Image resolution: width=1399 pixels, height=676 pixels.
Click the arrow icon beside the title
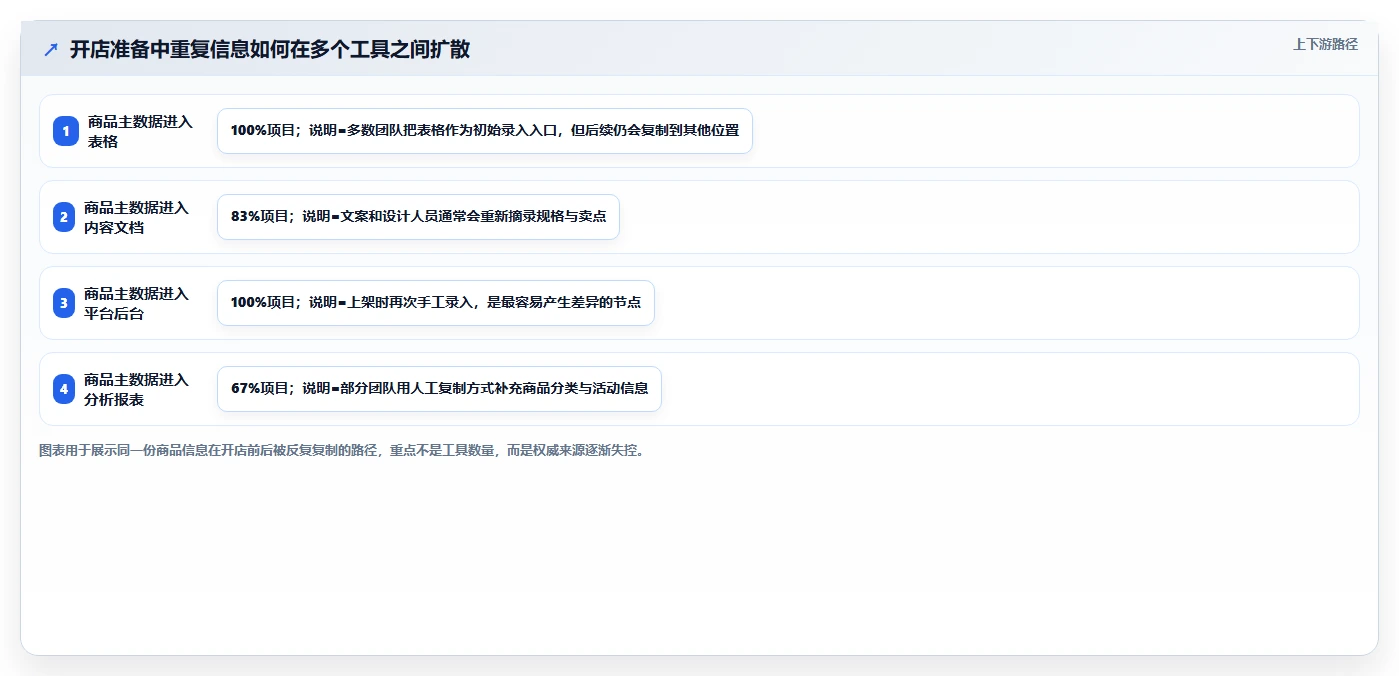click(51, 49)
